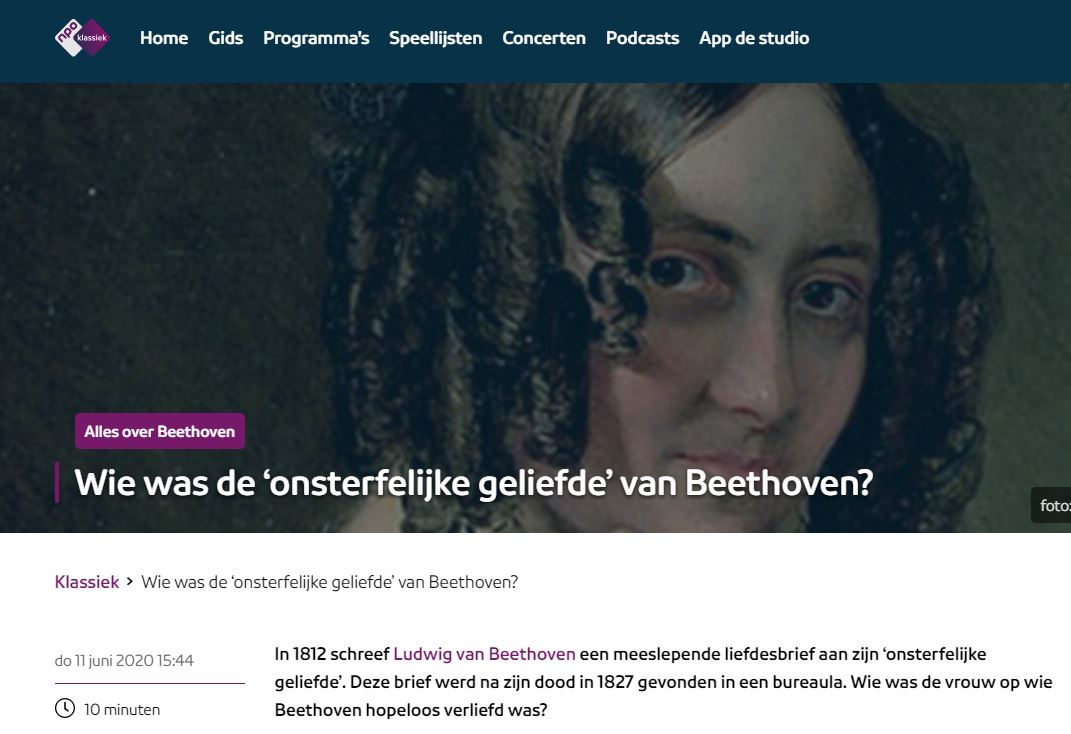Select Speellijsten in the navigation bar
The height and width of the screenshot is (734, 1071).
(436, 38)
